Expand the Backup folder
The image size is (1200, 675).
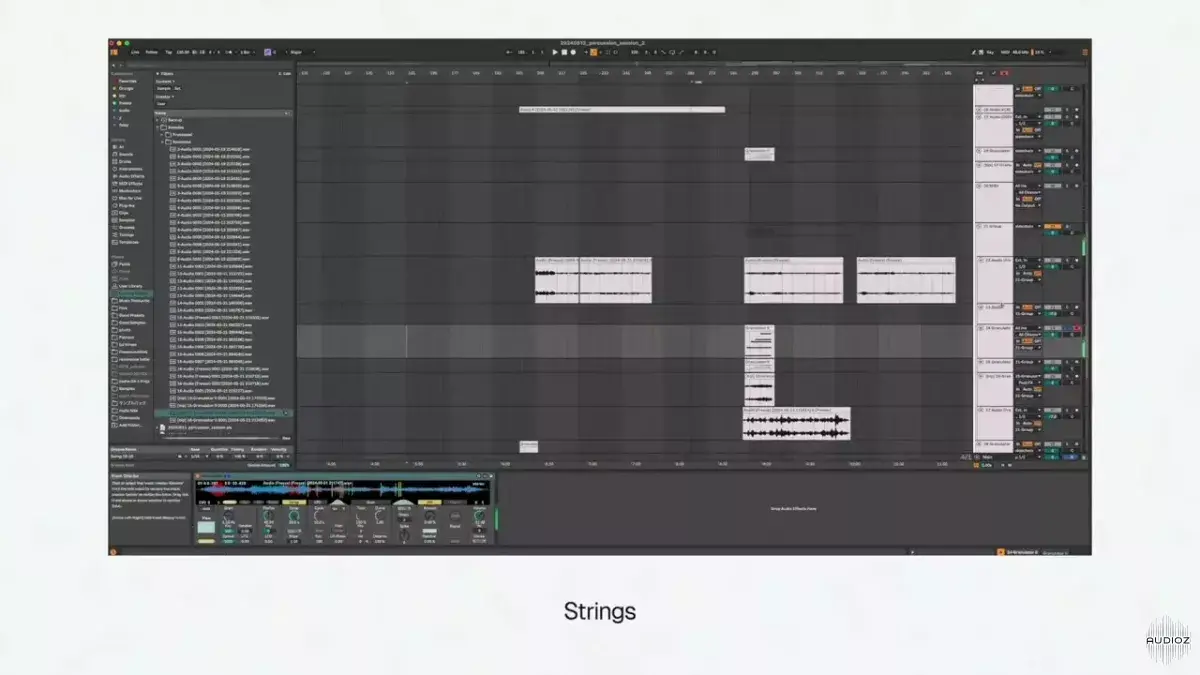(x=157, y=120)
